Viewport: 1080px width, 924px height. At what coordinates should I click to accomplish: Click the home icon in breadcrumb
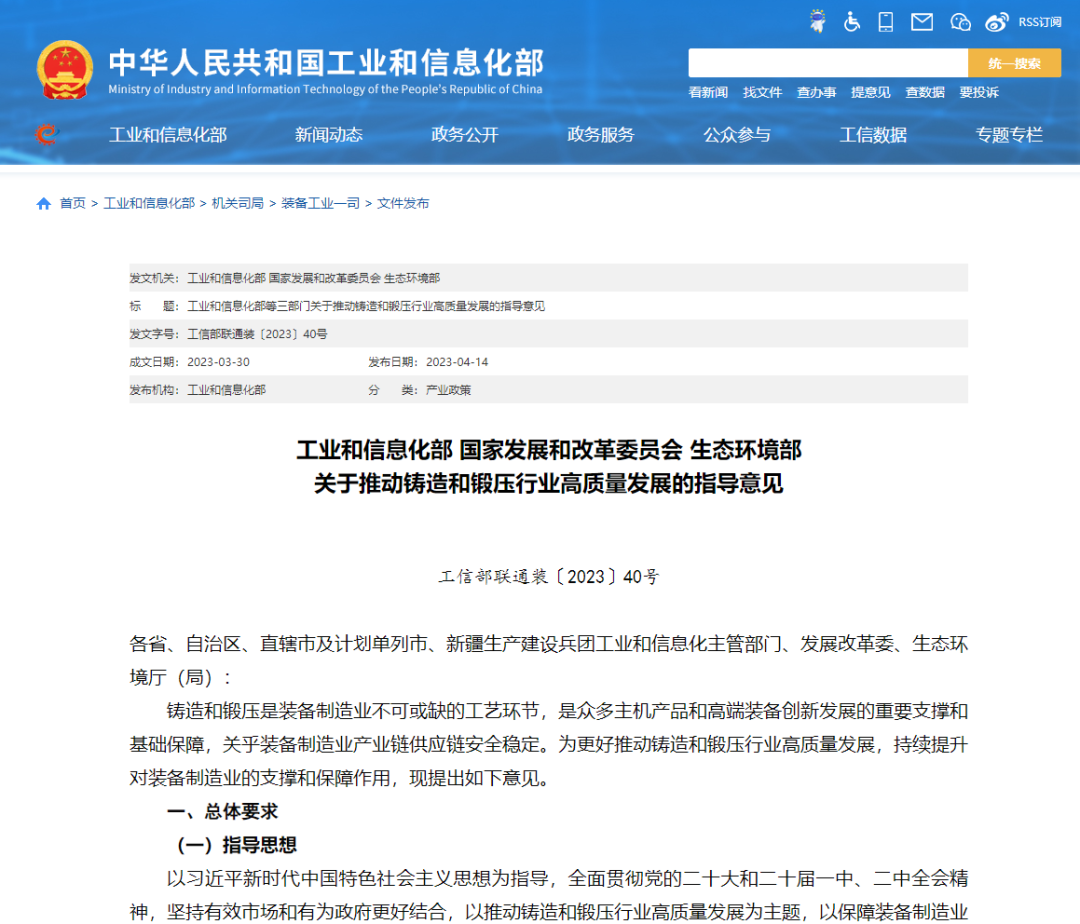pyautogui.click(x=43, y=204)
